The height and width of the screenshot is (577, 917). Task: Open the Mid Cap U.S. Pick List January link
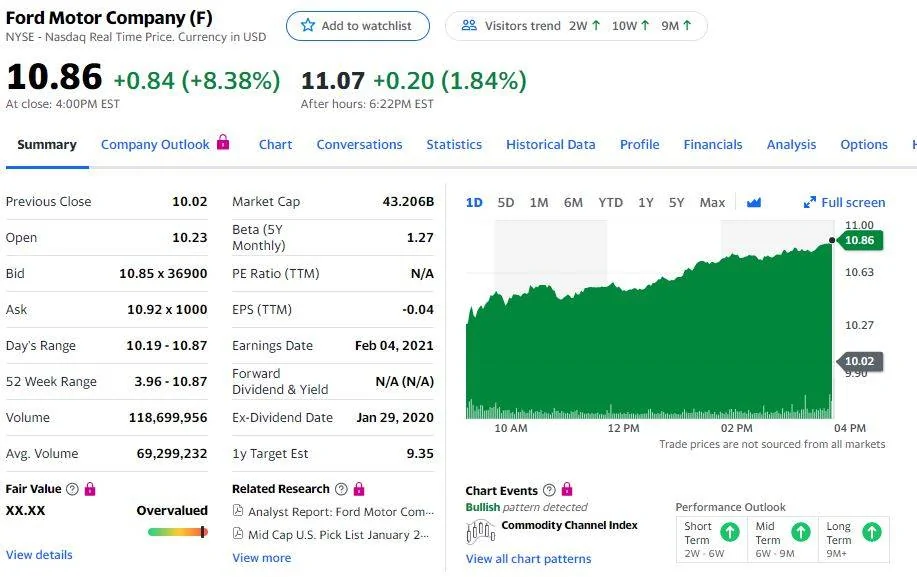(339, 534)
